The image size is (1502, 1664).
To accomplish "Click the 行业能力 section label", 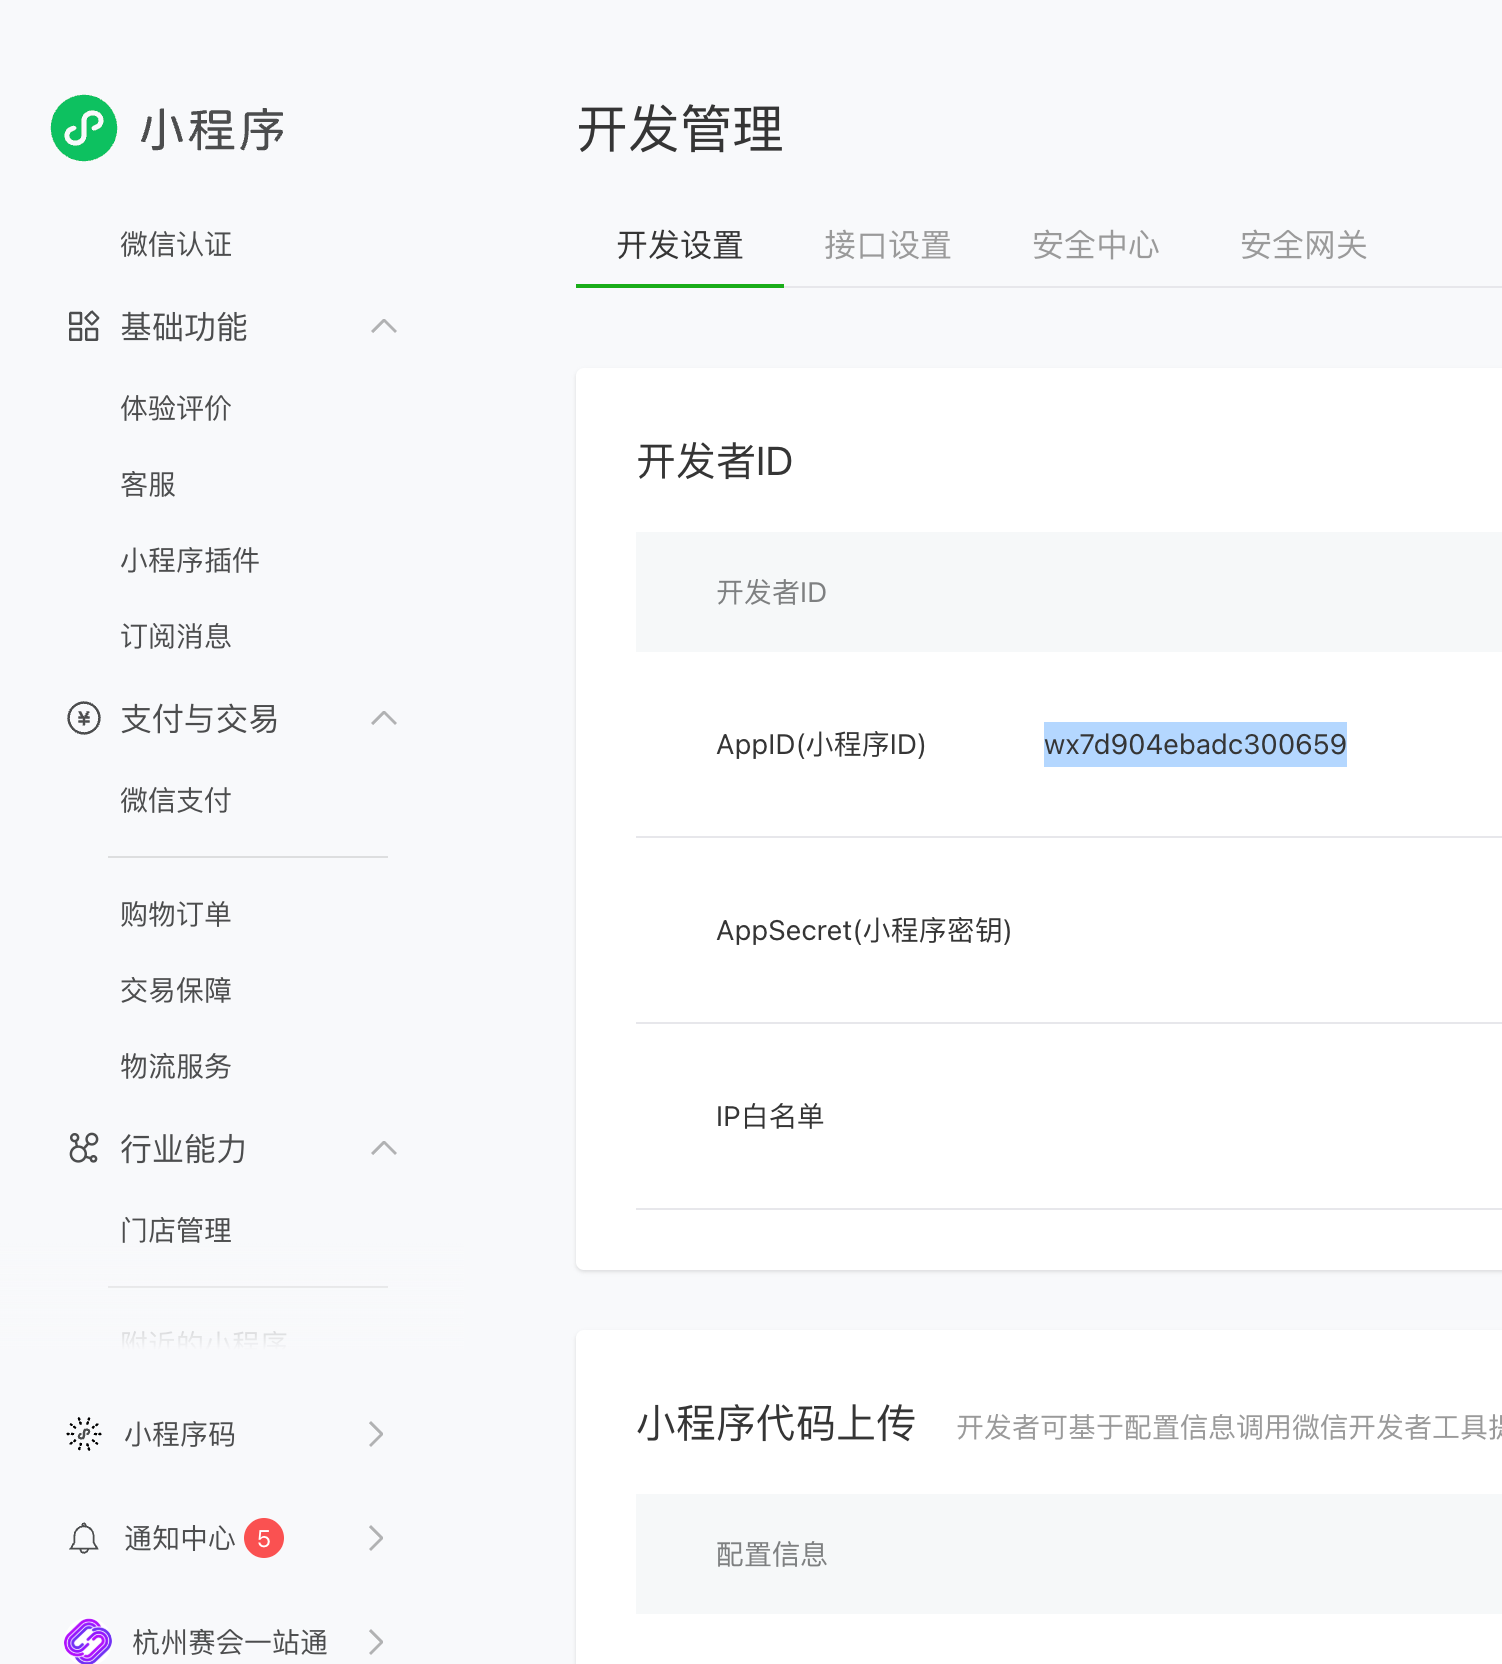I will click(x=184, y=1148).
